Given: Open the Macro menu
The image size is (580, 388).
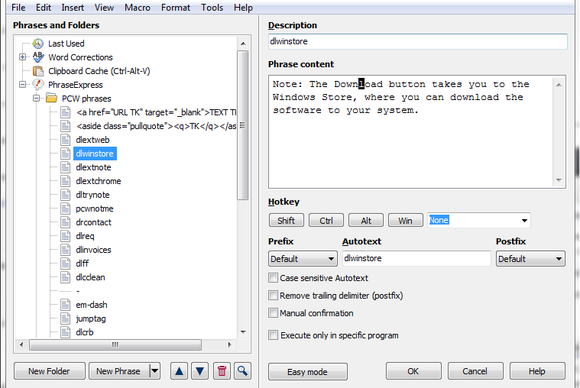Looking at the screenshot, I should coord(137,7).
